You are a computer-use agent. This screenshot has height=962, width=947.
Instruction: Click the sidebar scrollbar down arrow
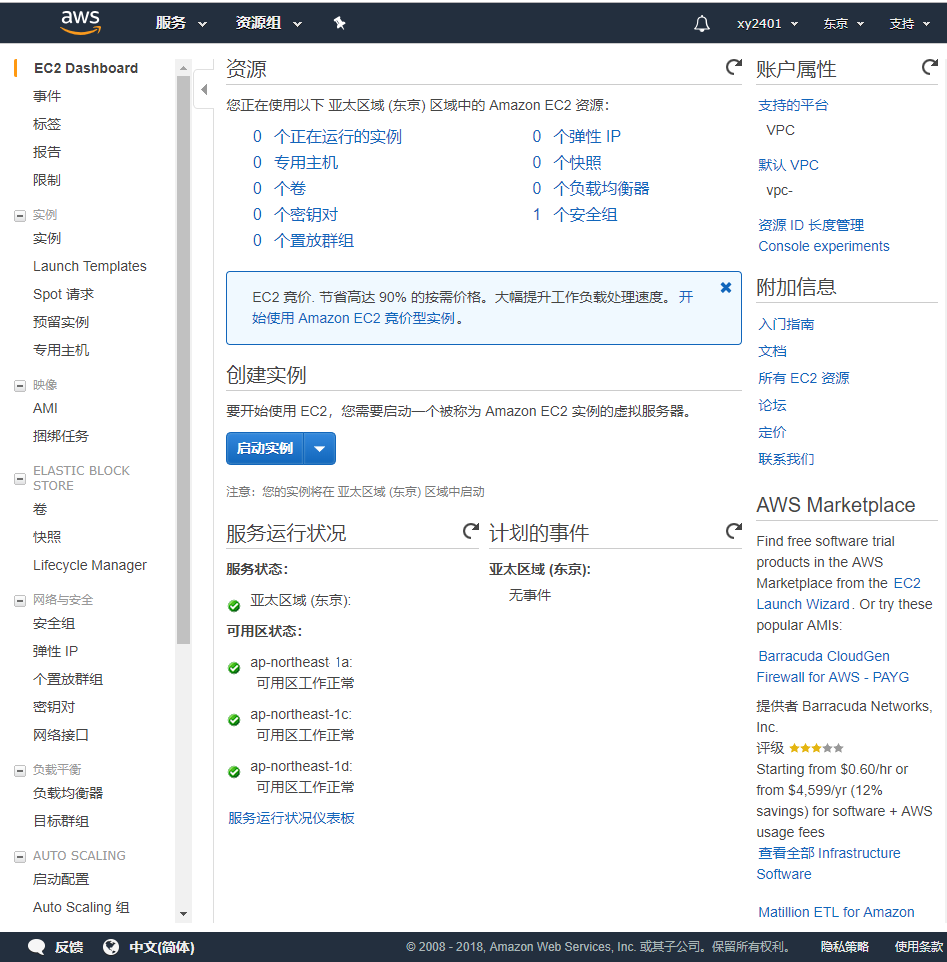tap(183, 914)
